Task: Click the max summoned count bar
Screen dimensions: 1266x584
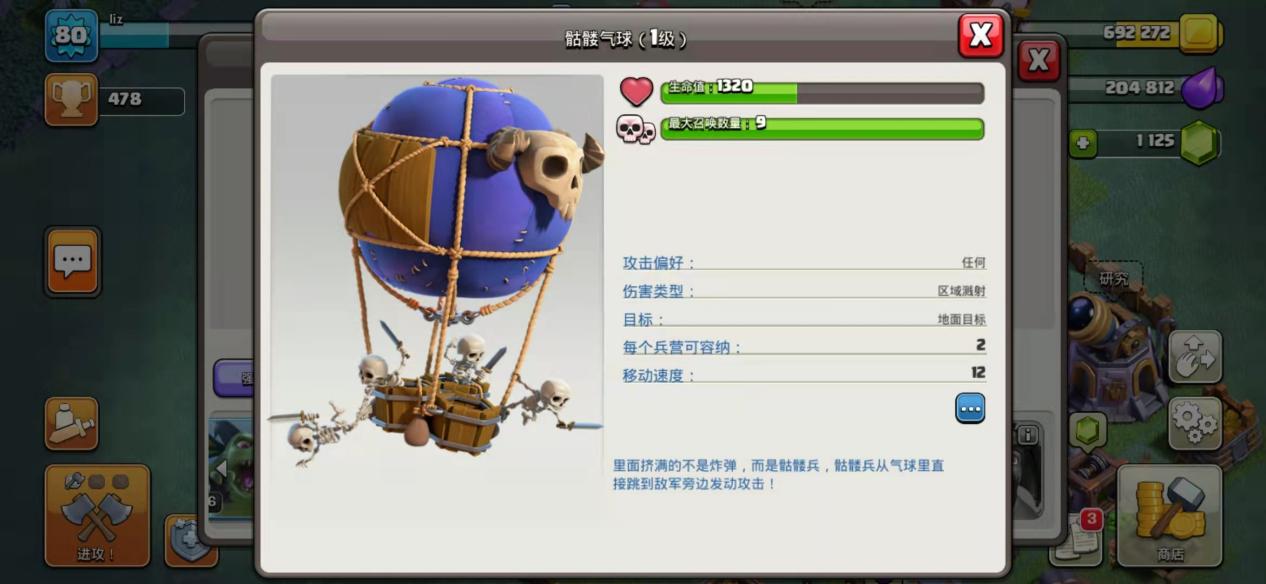Action: tap(822, 129)
